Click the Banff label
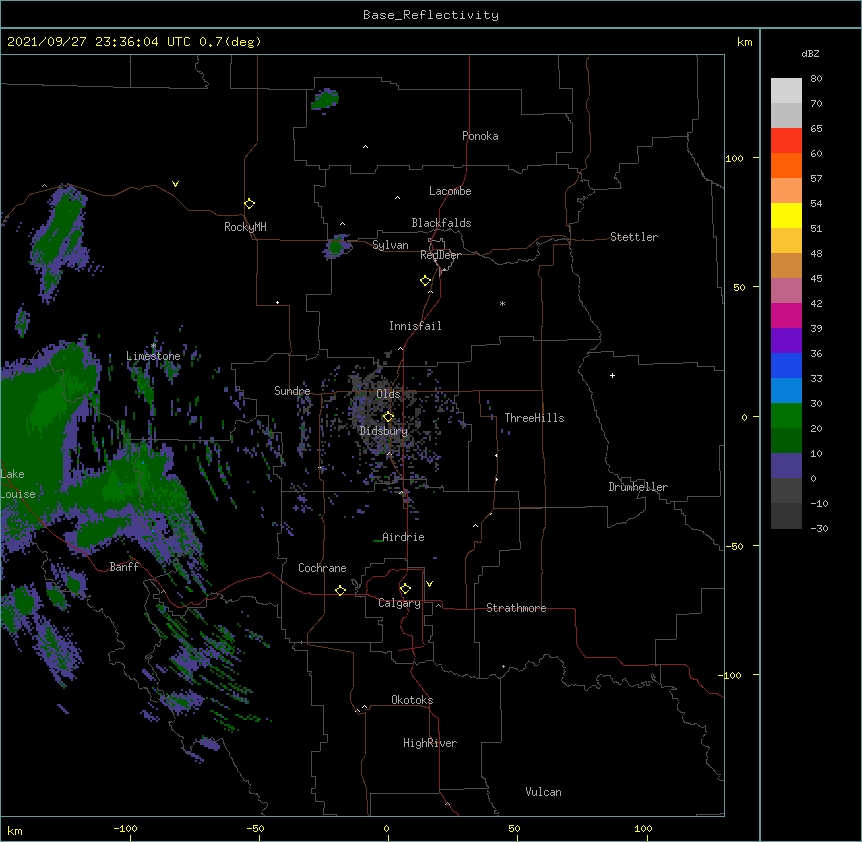 tap(124, 567)
